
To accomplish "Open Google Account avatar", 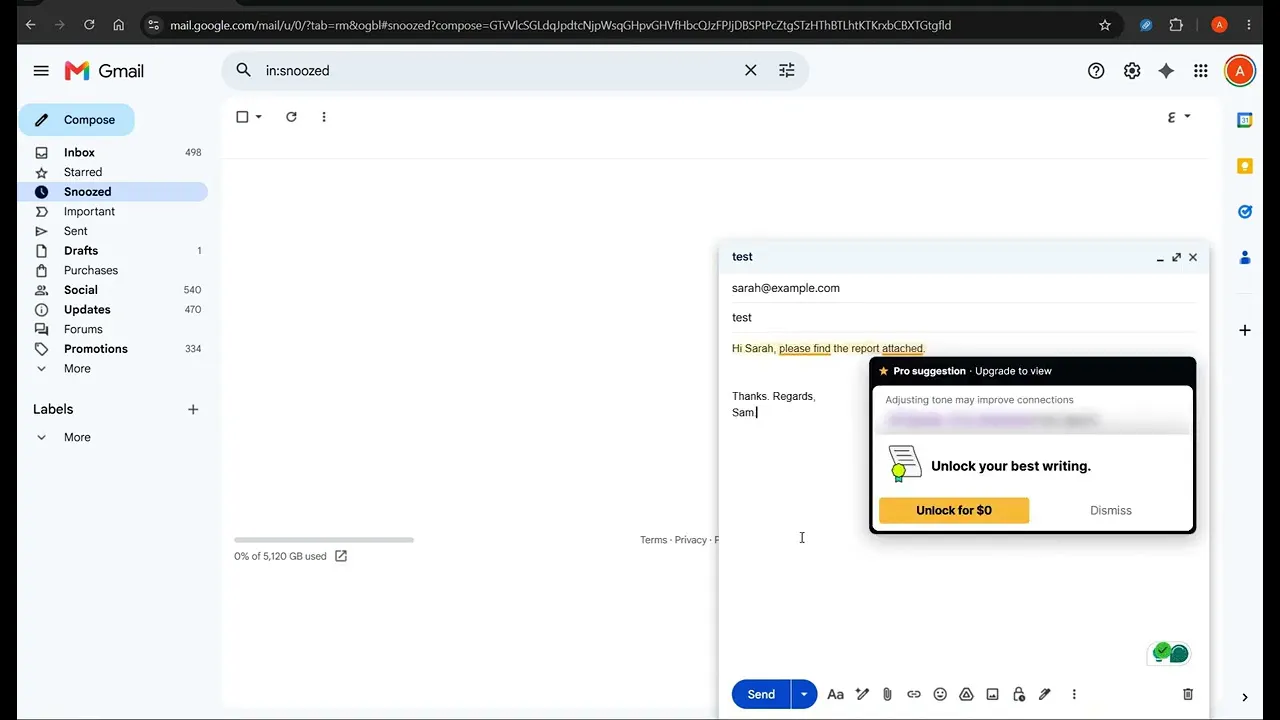I will click(x=1240, y=71).
